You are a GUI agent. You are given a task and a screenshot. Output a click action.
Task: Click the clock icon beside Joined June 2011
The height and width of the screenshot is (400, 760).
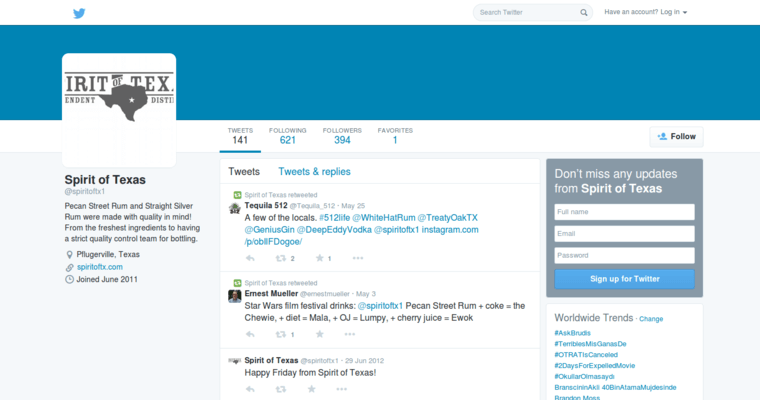(69, 280)
